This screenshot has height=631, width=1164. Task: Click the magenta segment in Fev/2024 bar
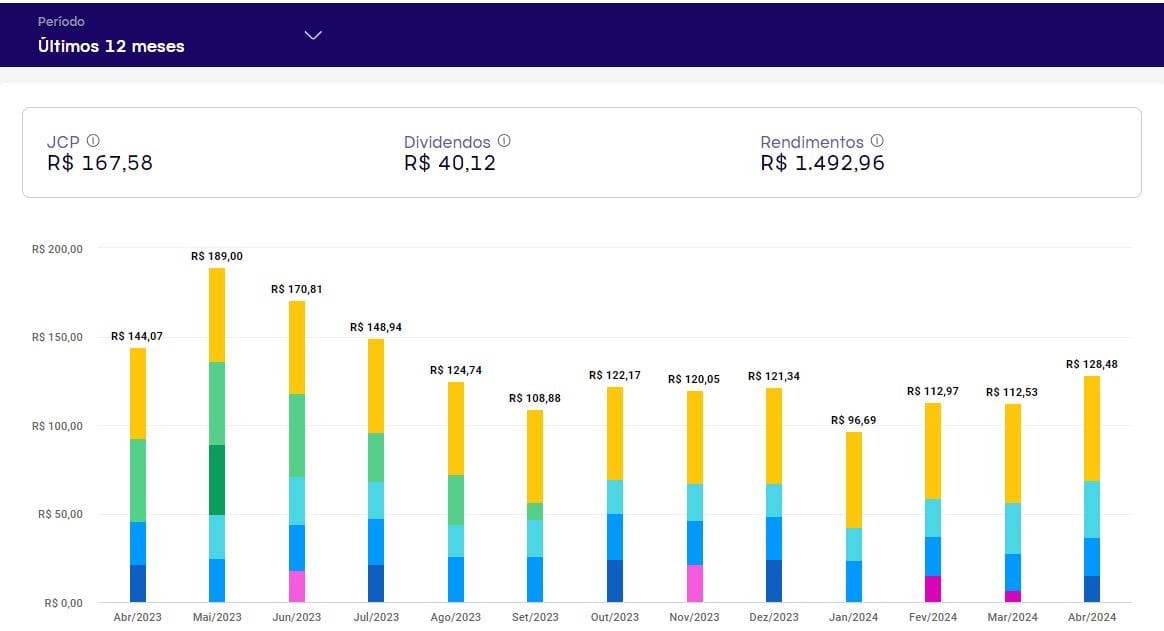pyautogui.click(x=933, y=589)
